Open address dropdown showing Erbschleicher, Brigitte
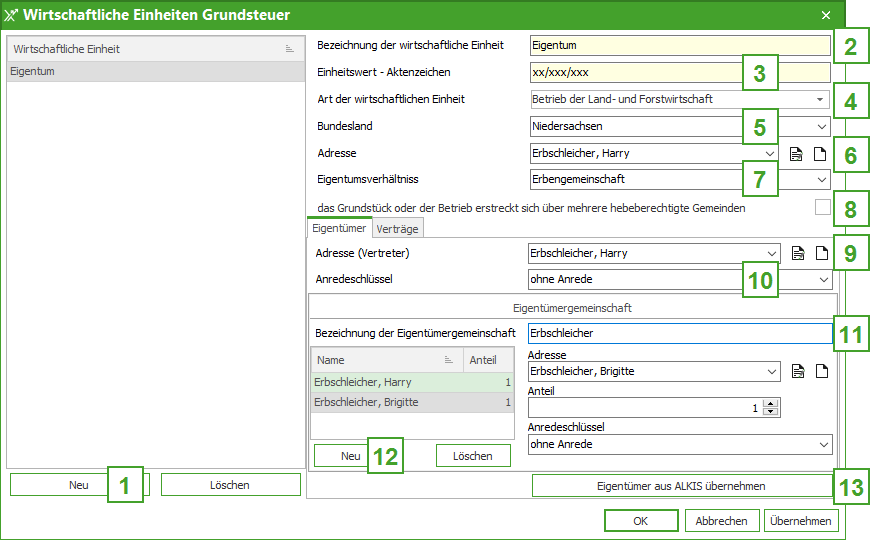This screenshot has width=875, height=540. pos(772,372)
